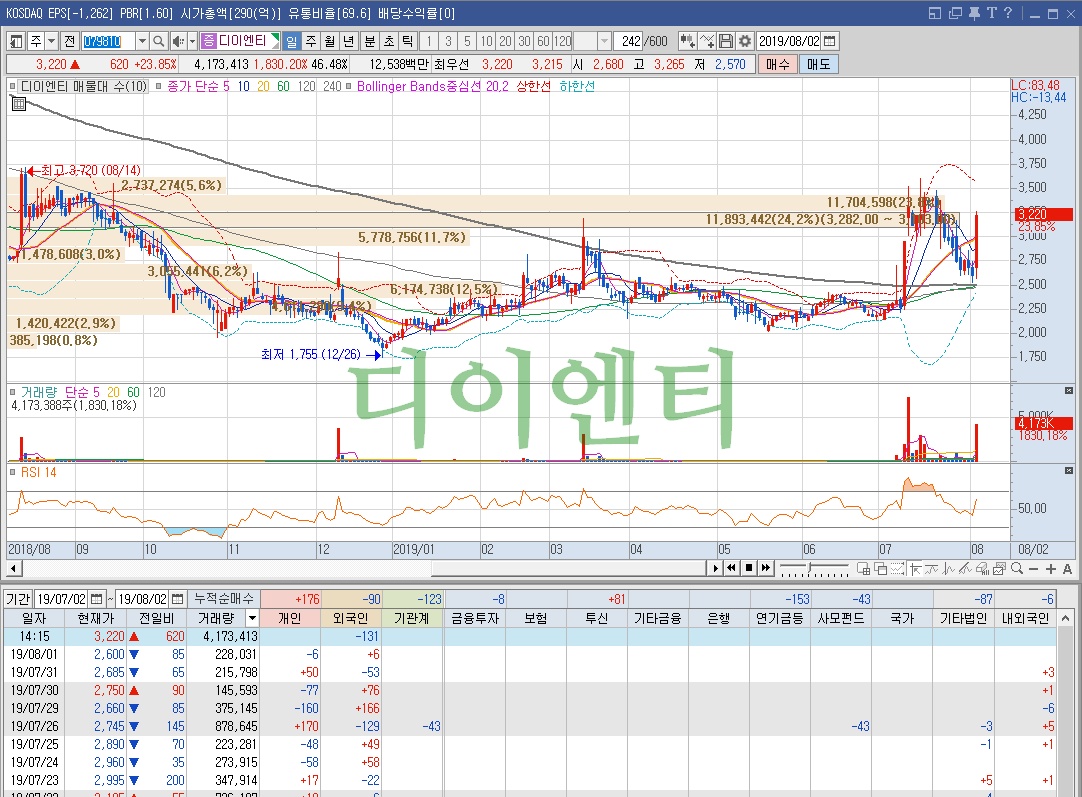The width and height of the screenshot is (1082, 797).
Task: Click the crosshair cursor tool icon
Action: click(x=915, y=569)
